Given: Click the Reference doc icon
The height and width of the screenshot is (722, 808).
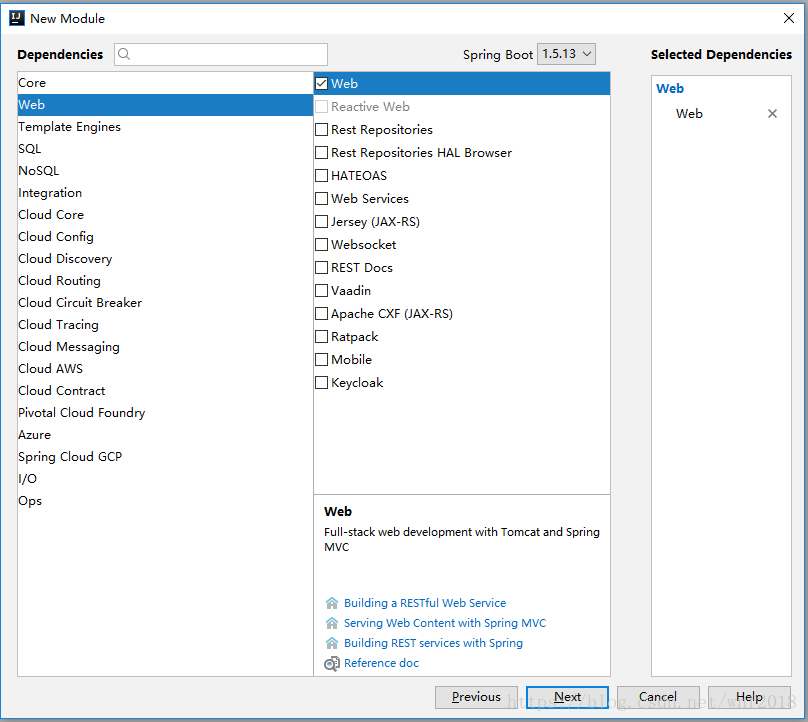Looking at the screenshot, I should point(332,664).
